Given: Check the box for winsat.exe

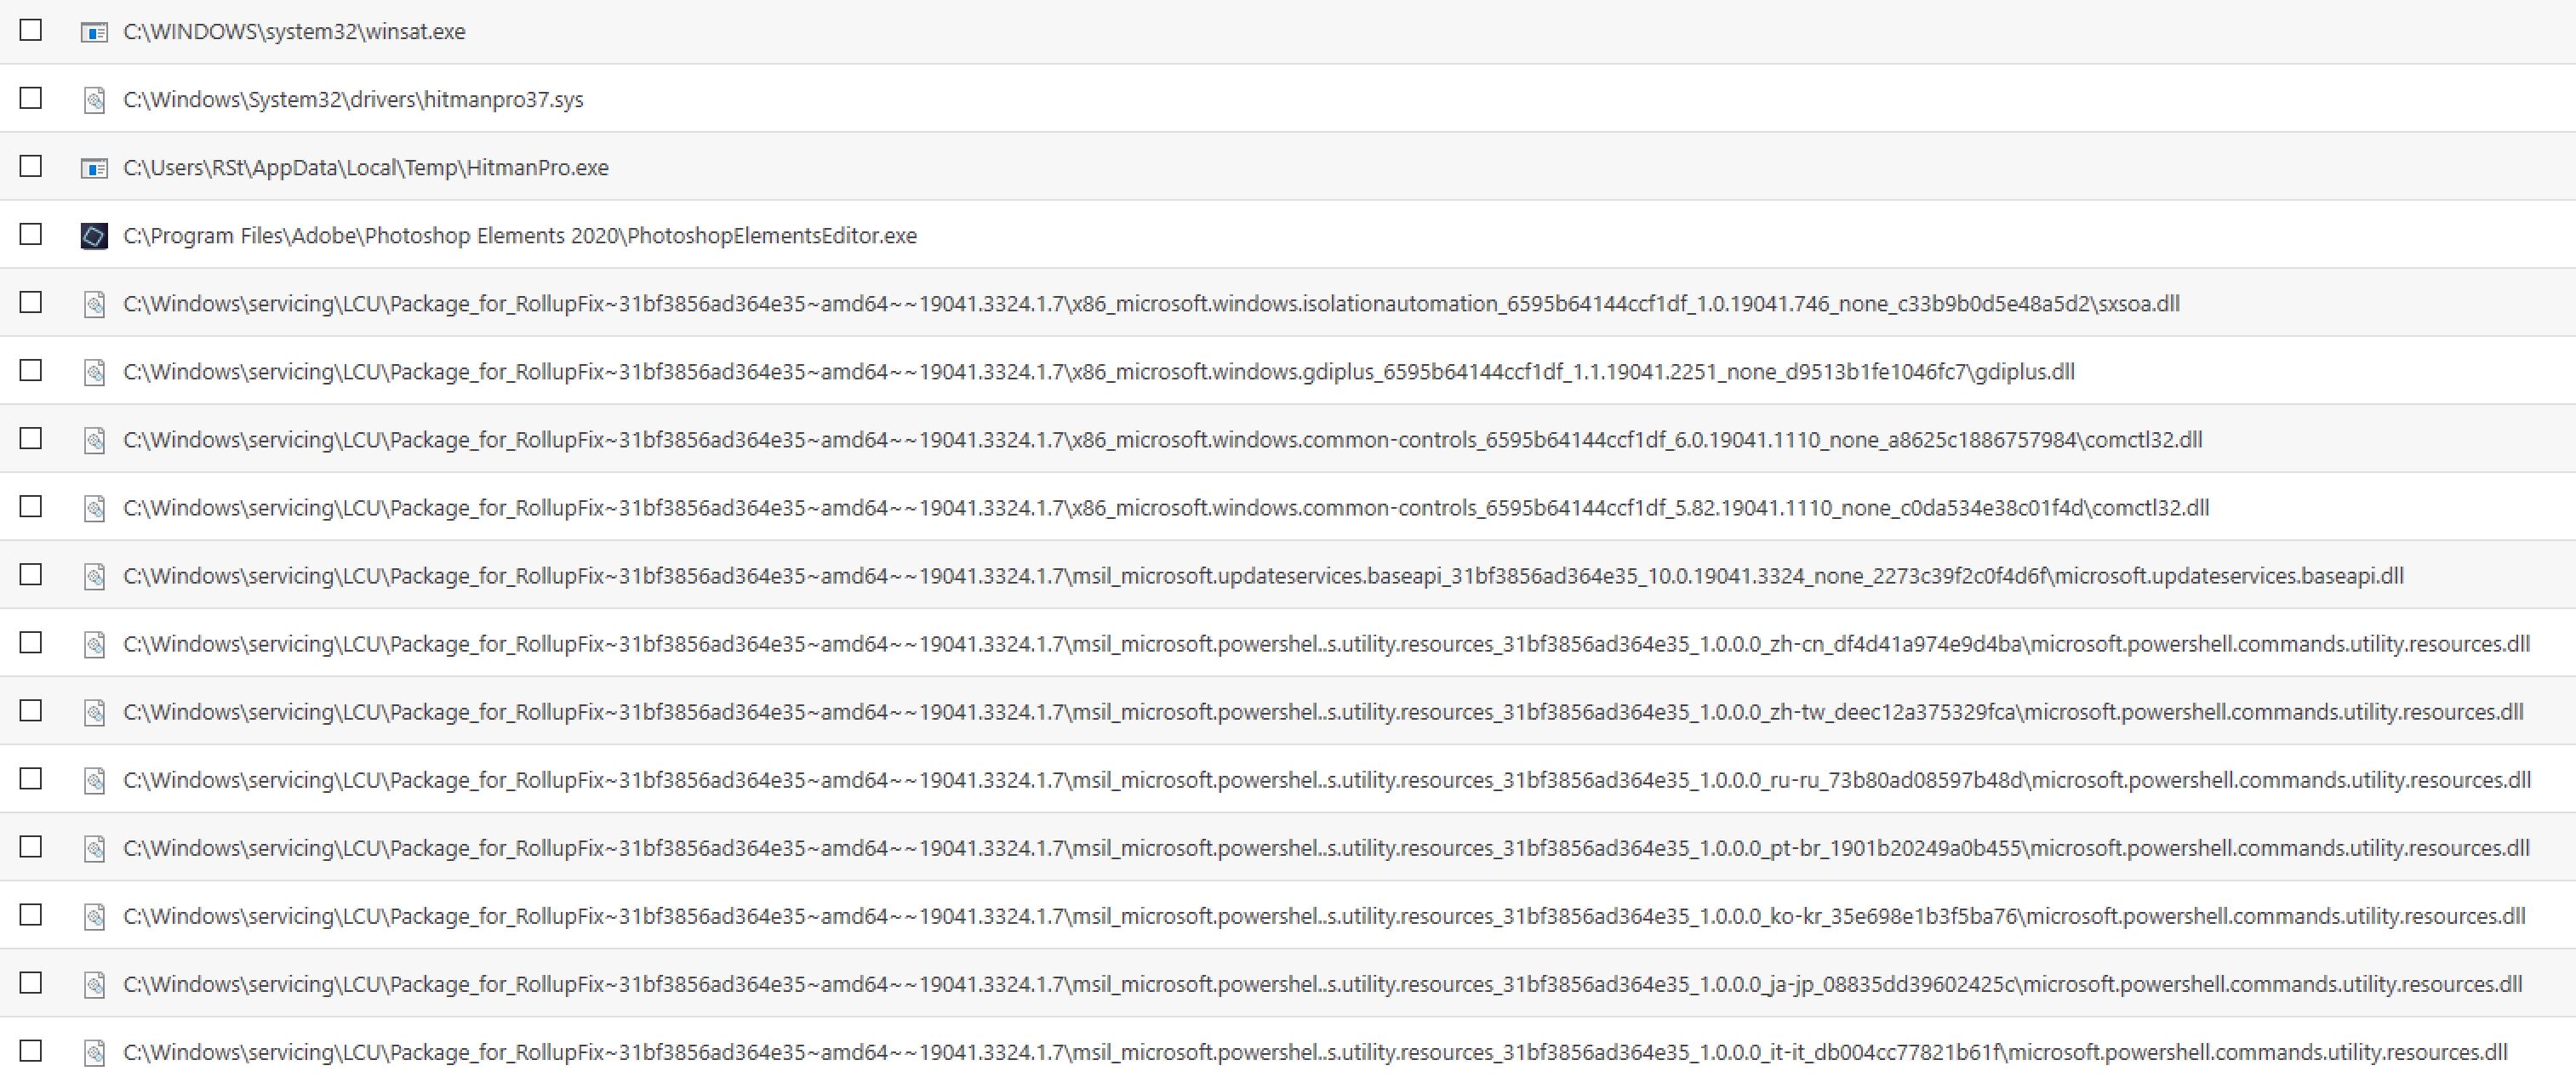Looking at the screenshot, I should point(31,30).
